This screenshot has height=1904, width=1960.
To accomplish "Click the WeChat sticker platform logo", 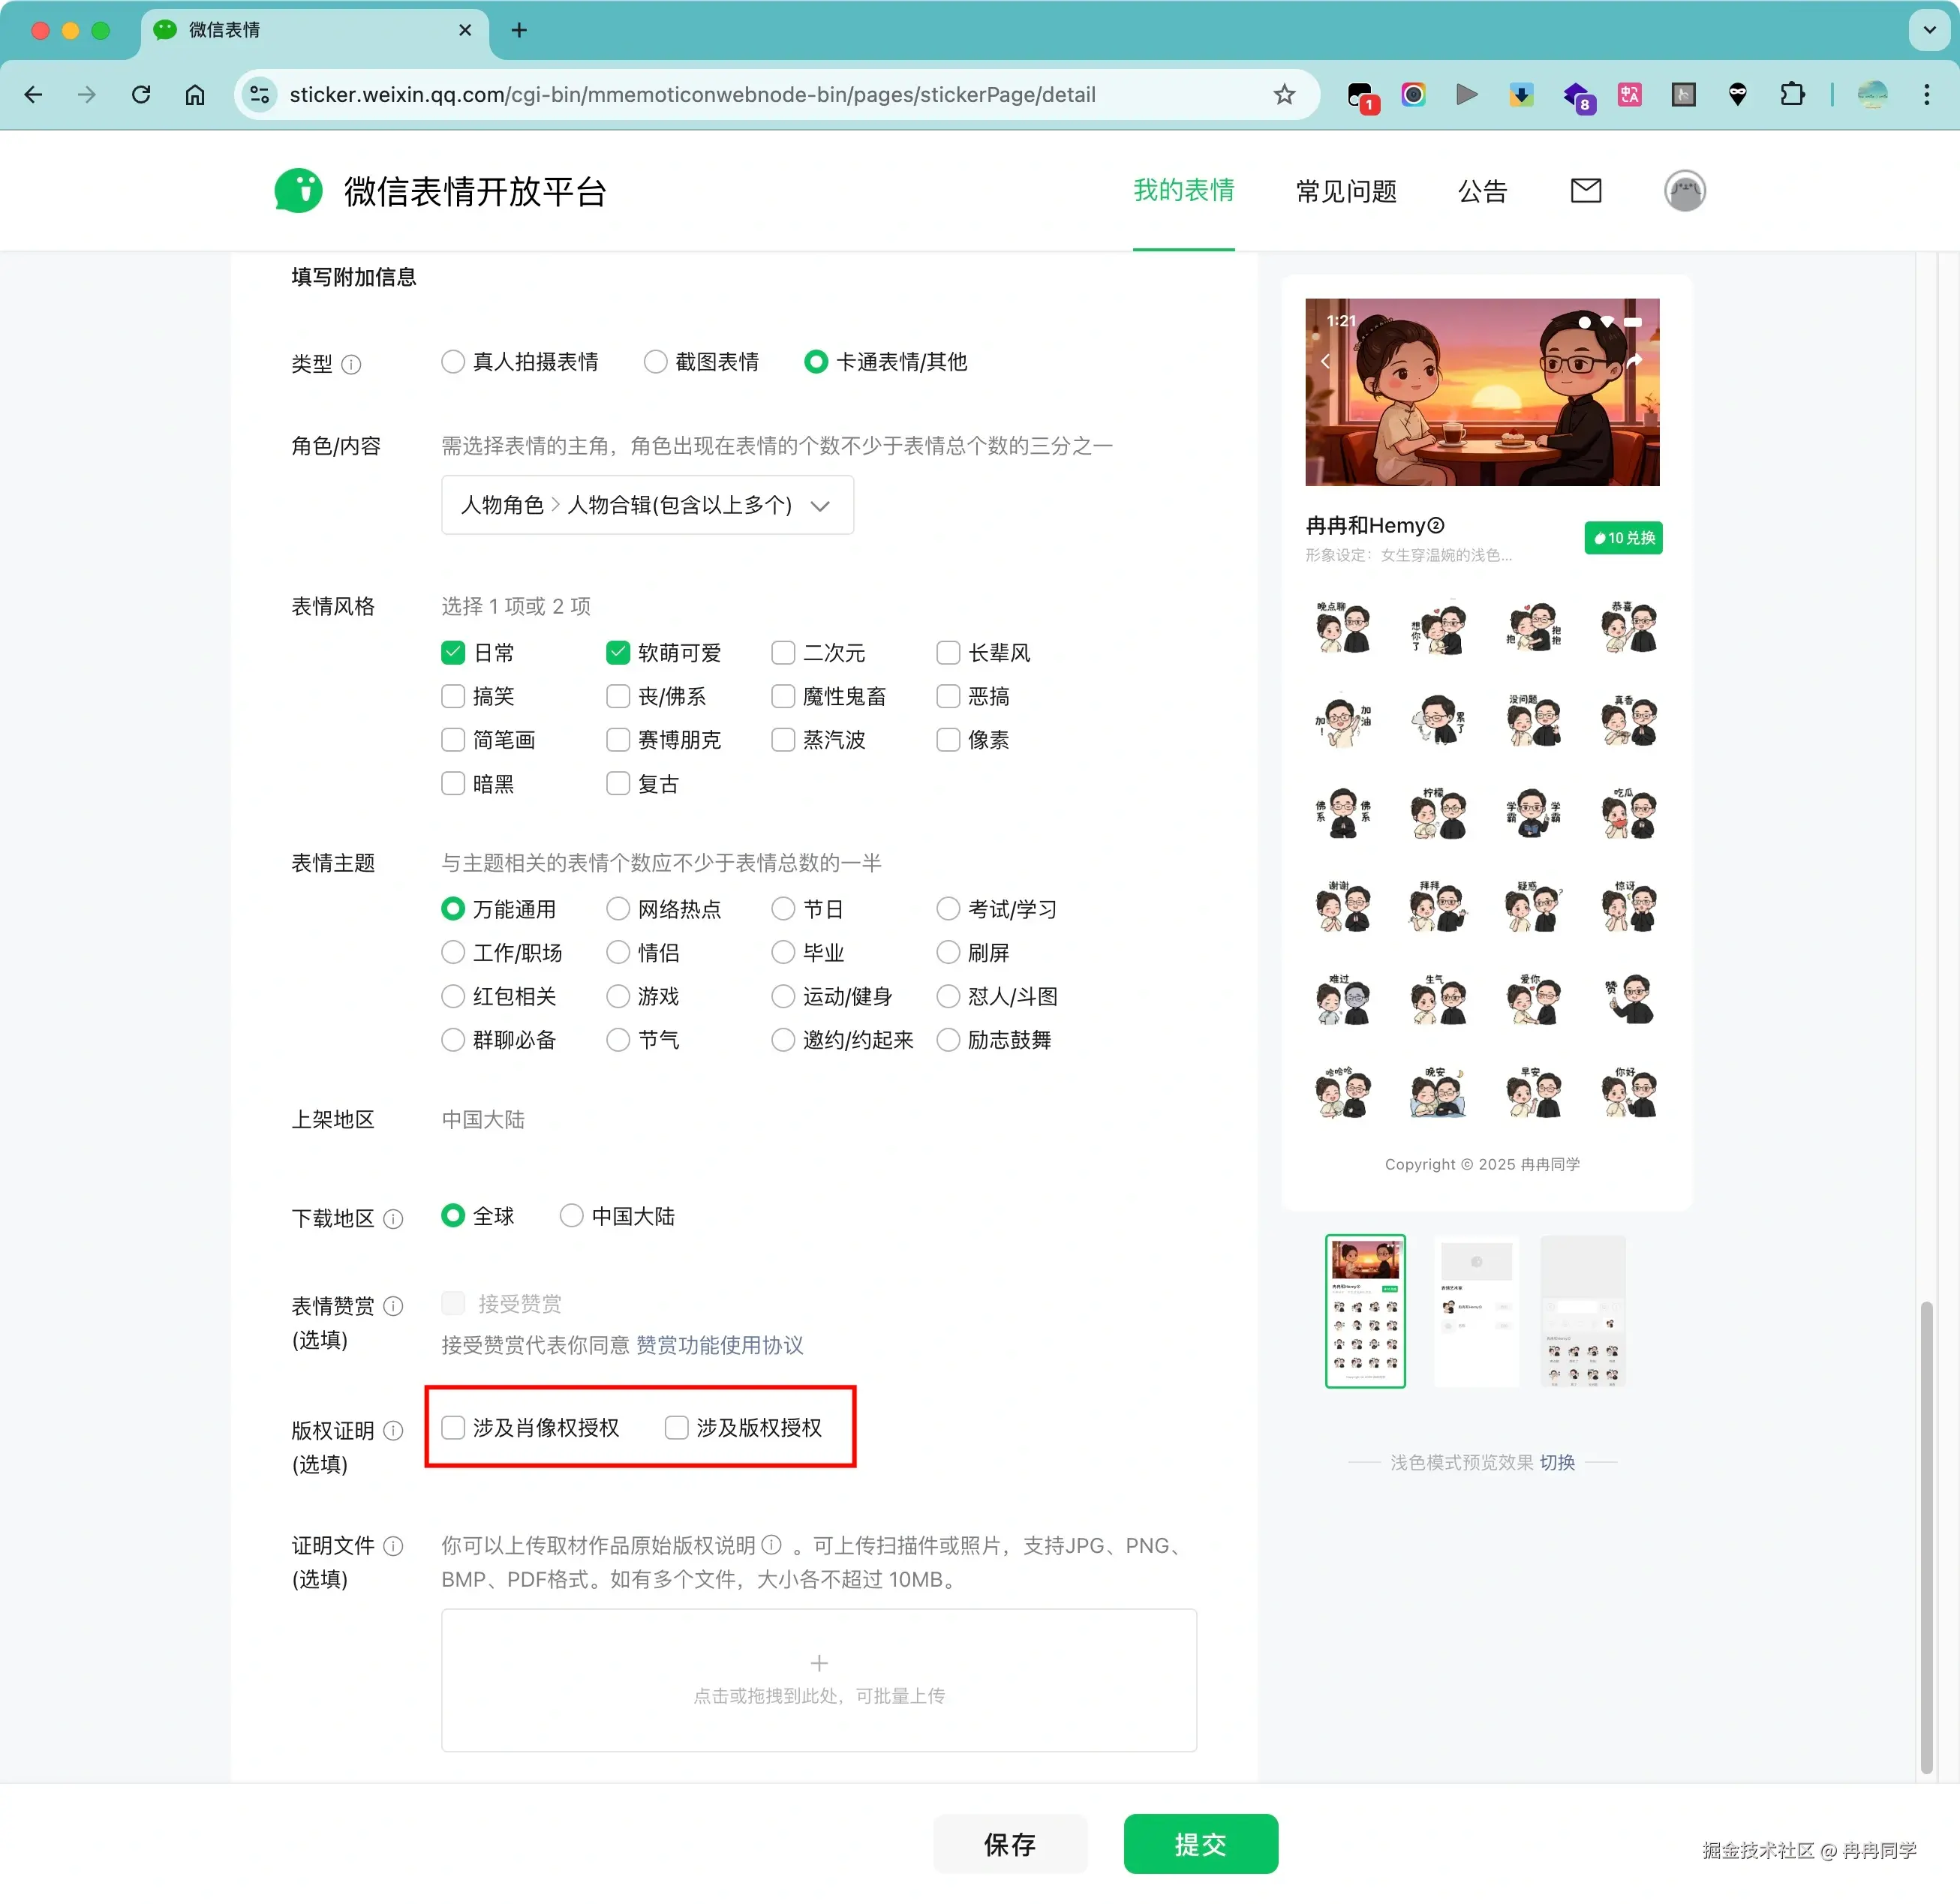I will tap(299, 190).
